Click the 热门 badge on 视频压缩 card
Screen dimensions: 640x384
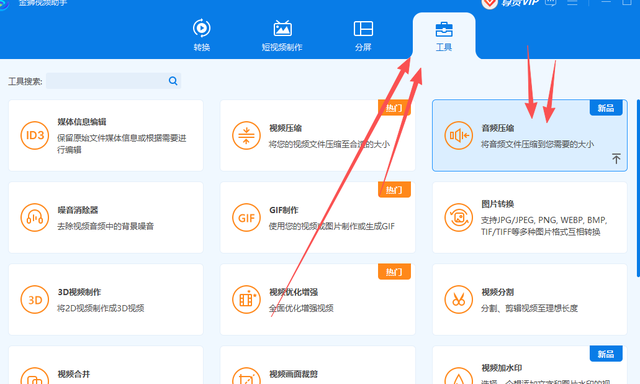[394, 108]
